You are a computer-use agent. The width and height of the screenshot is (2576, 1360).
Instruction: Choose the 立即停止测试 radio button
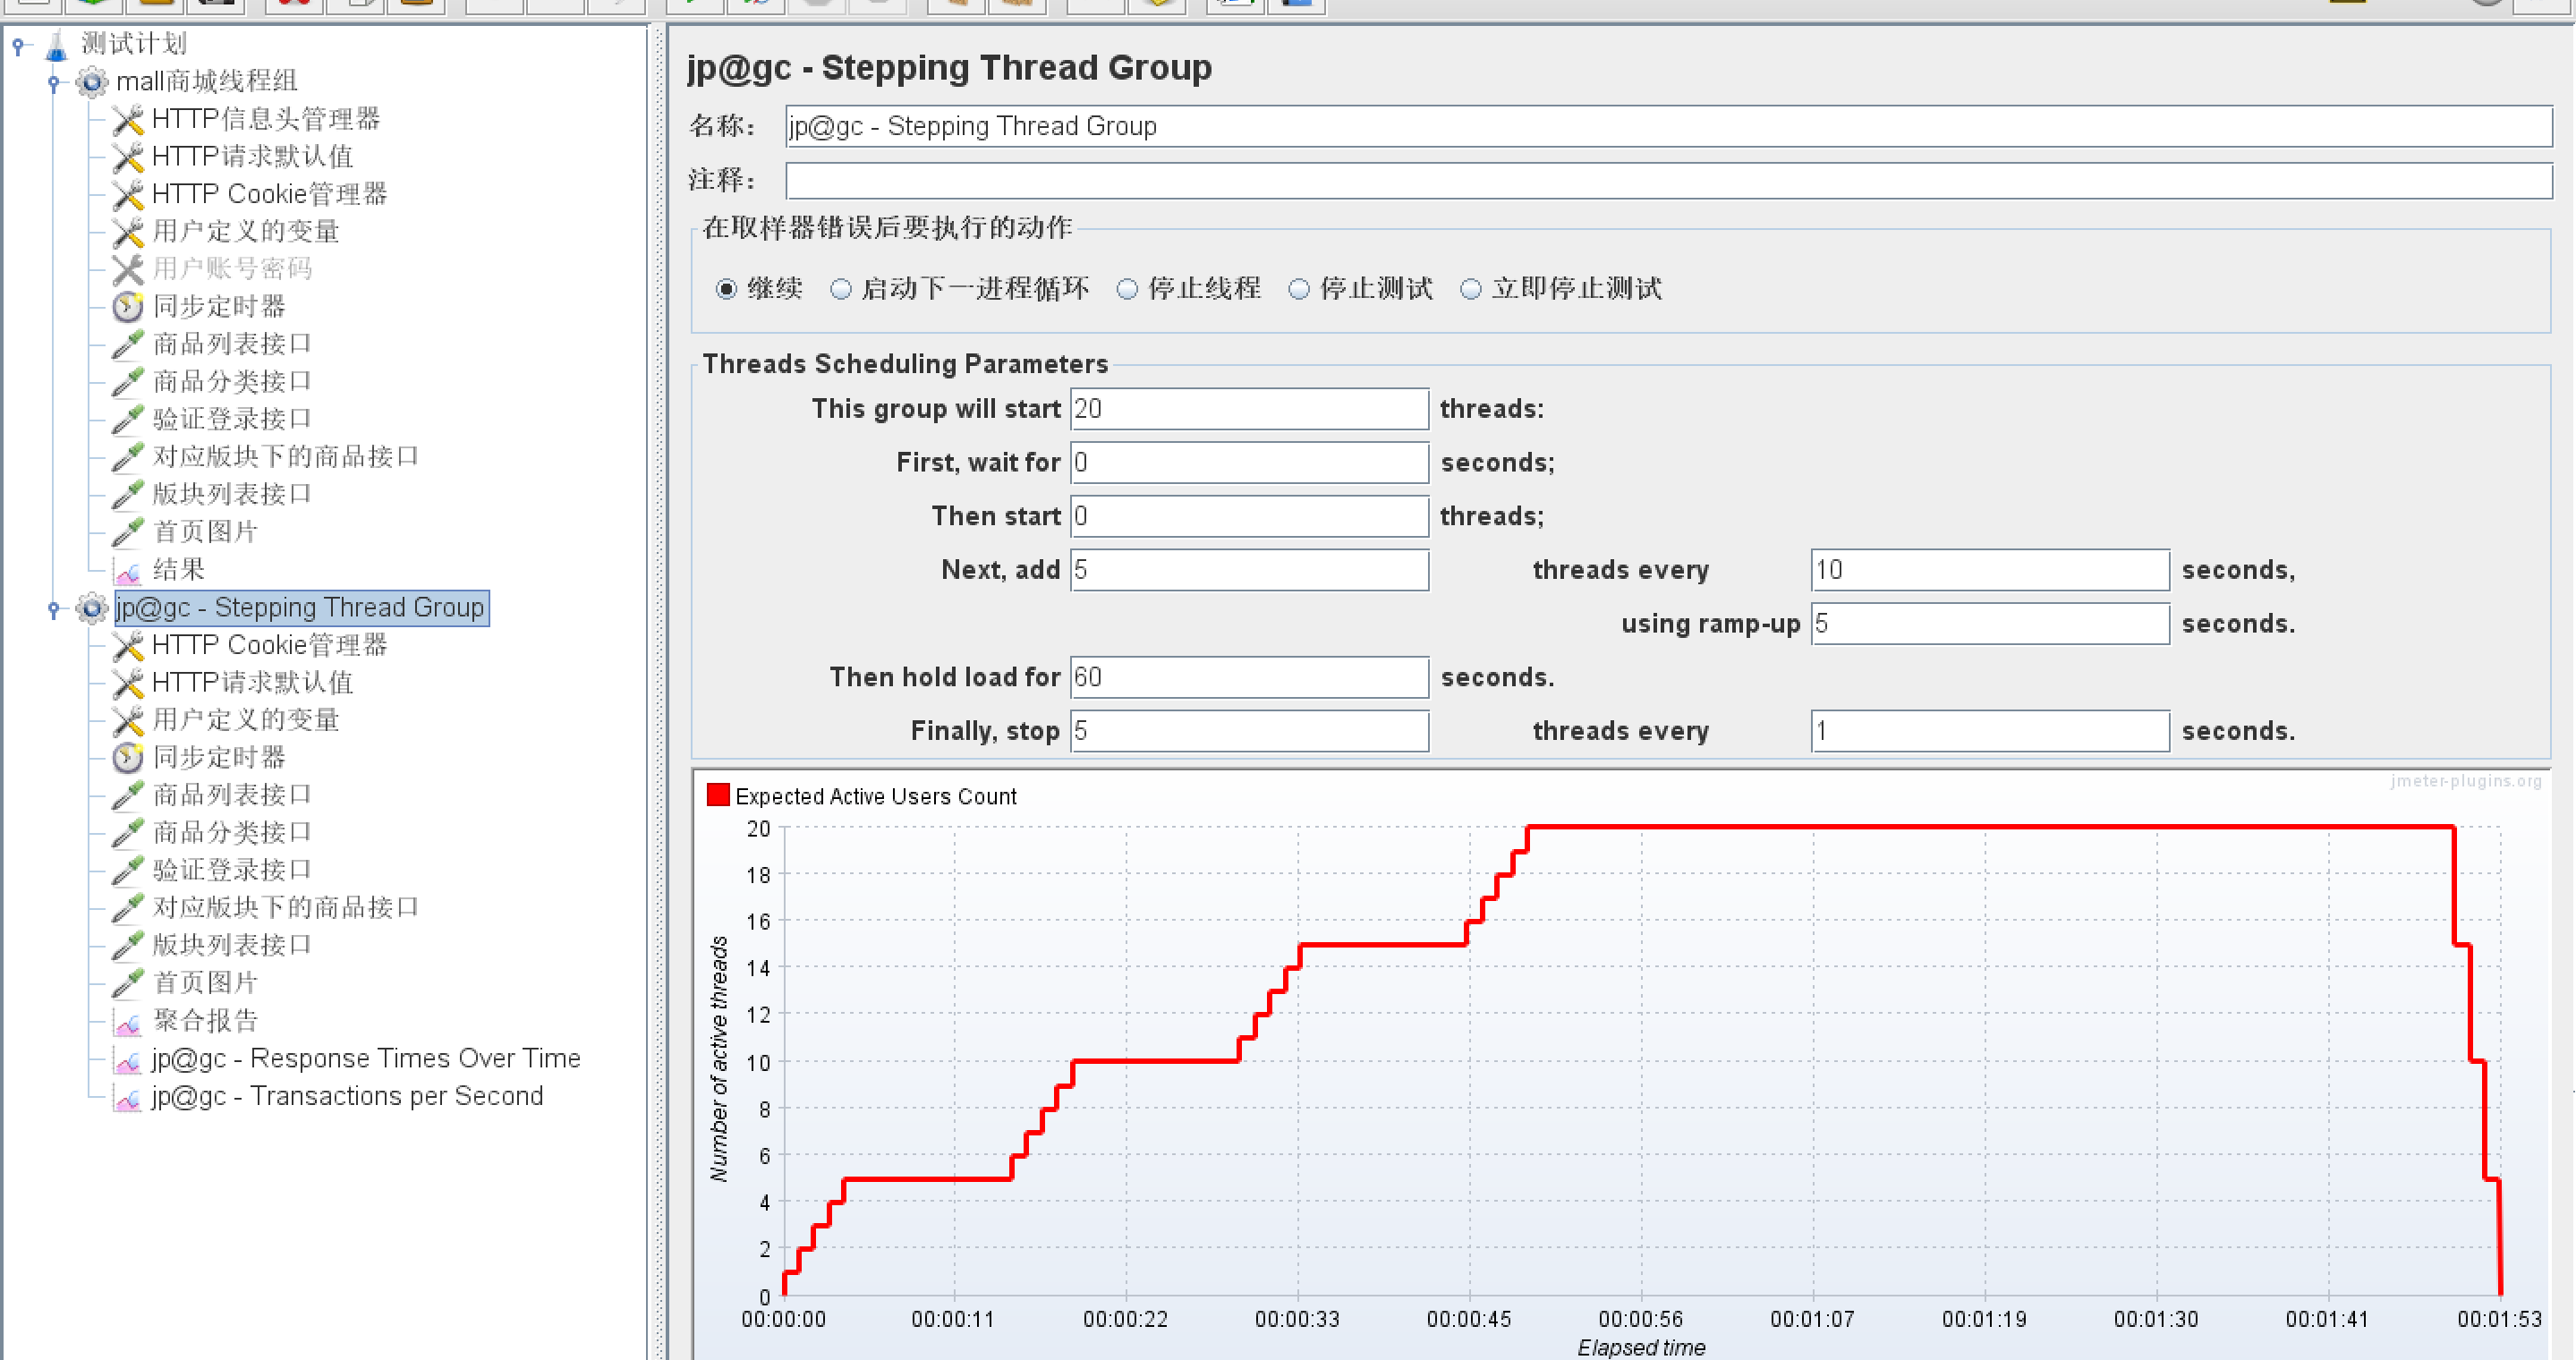tap(1470, 289)
